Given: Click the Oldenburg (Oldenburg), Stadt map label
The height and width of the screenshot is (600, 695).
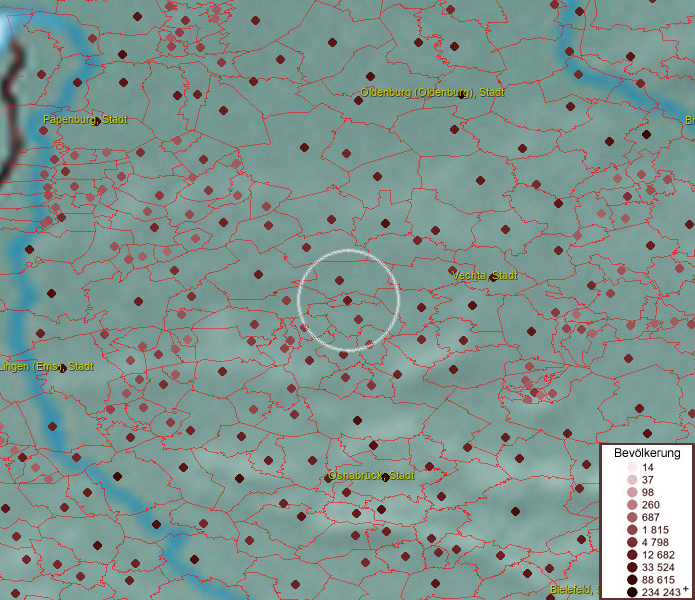Looking at the screenshot, I should coord(432,93).
